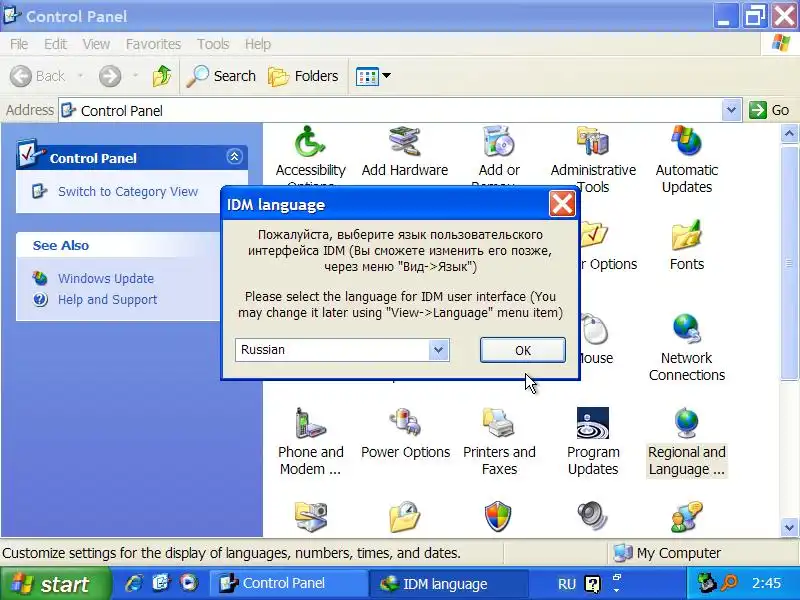Screen dimensions: 800x600
Task: Open Automatic Updates applet
Action: click(x=687, y=159)
